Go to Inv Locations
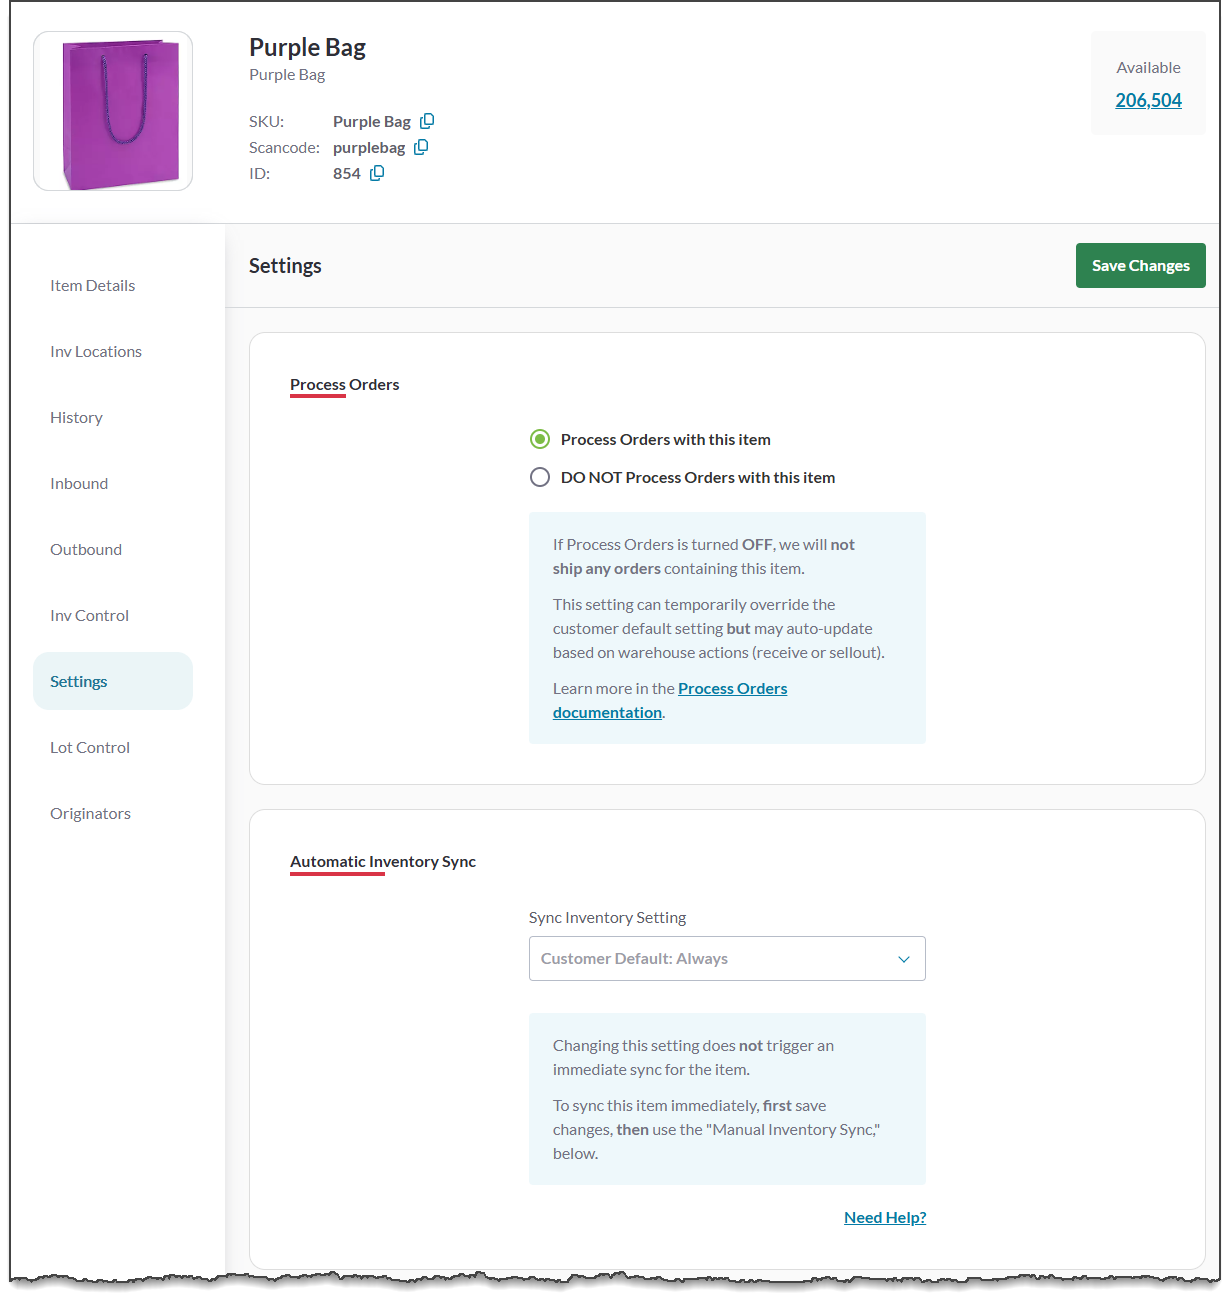Viewport: 1230px width, 1301px height. tap(96, 351)
